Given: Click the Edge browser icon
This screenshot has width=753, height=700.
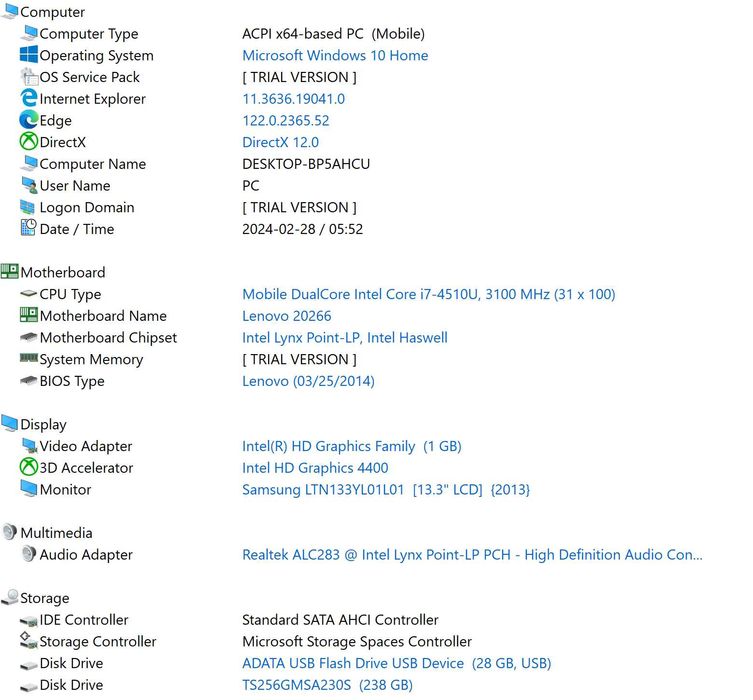Looking at the screenshot, I should click(29, 120).
